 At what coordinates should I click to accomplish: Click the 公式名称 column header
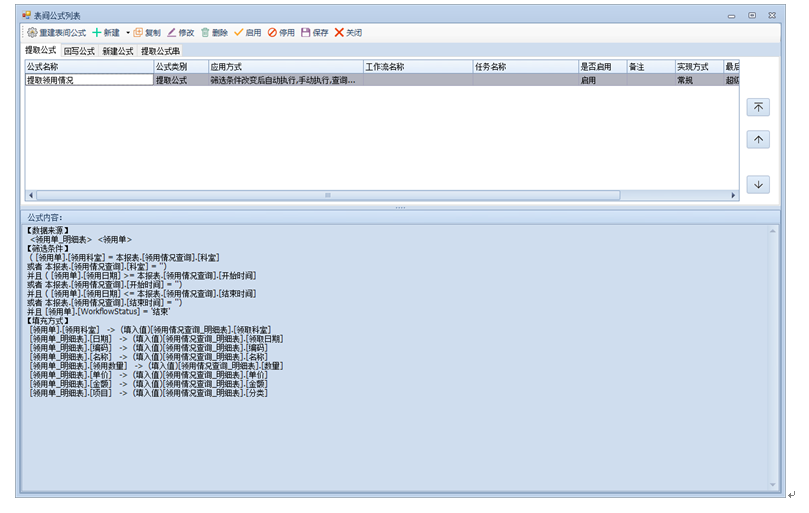click(88, 67)
